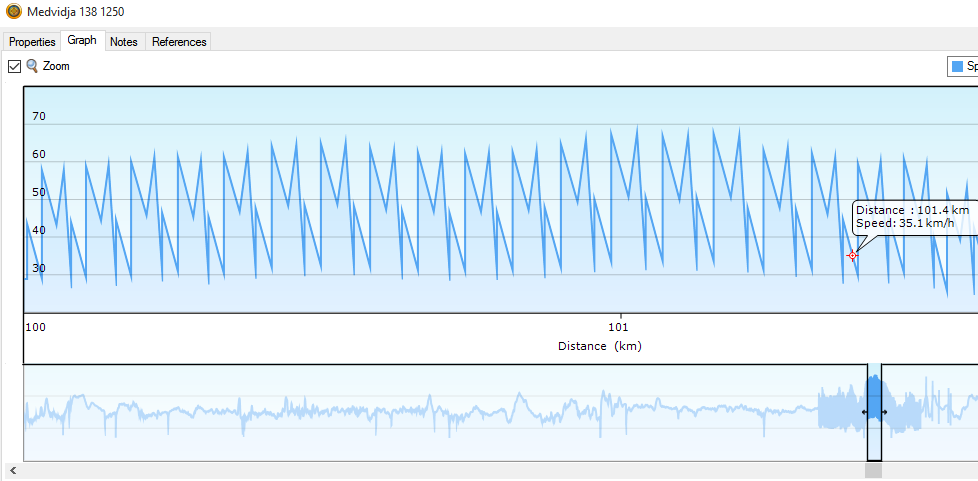This screenshot has width=978, height=481.
Task: Click the Medvidja track icon in title bar
Action: click(x=12, y=12)
